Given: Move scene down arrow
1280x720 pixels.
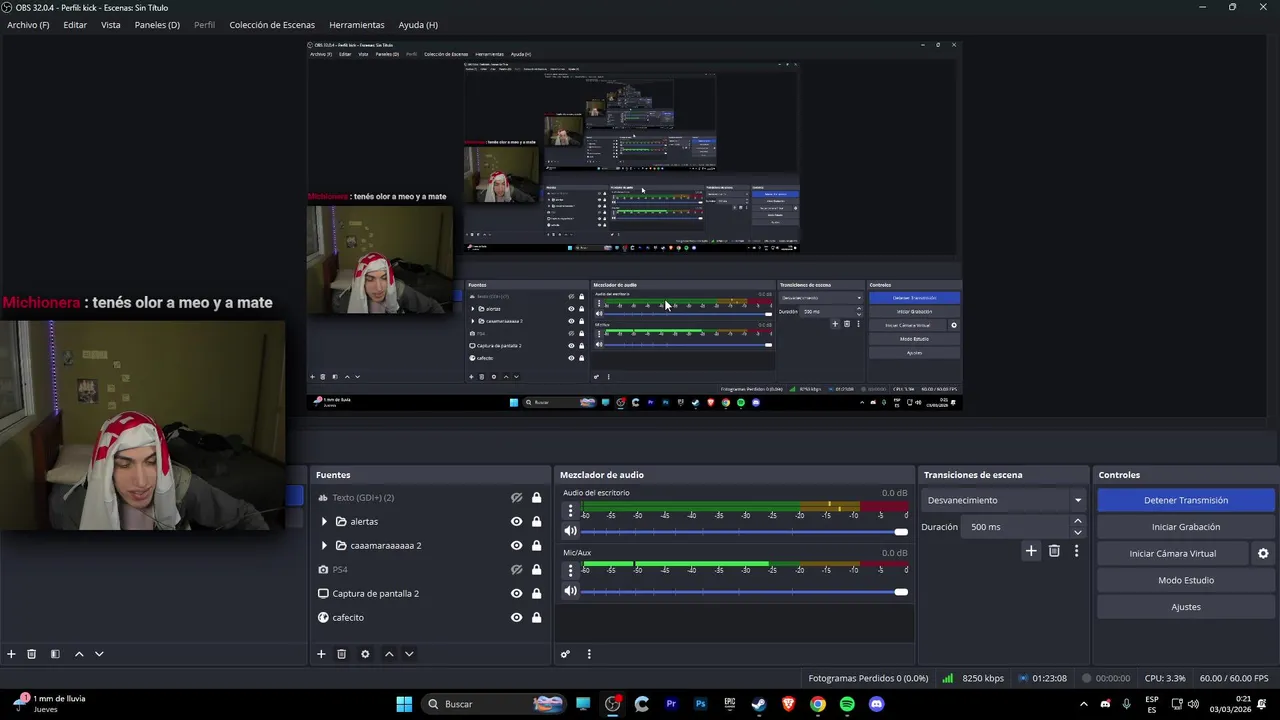Looking at the screenshot, I should [x=99, y=654].
